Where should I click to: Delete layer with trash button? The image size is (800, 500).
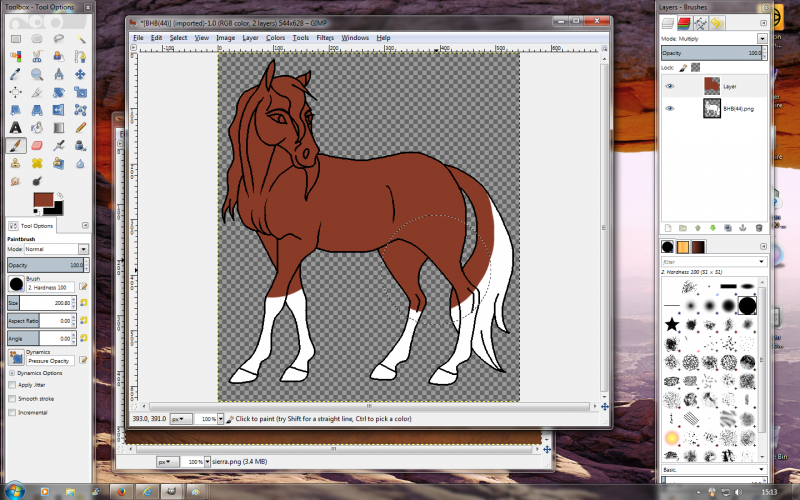759,228
